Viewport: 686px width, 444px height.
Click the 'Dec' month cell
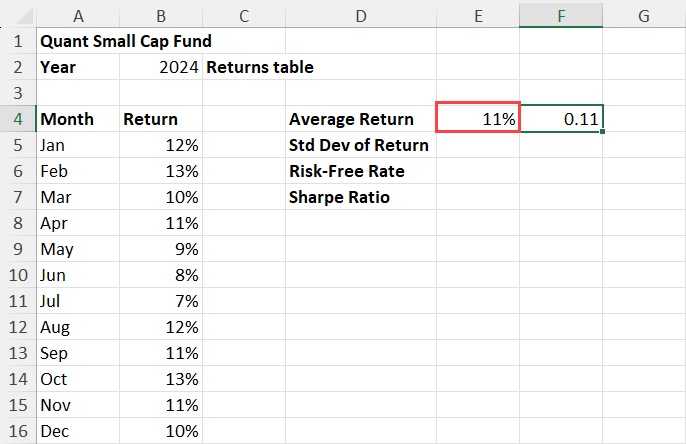(x=78, y=431)
